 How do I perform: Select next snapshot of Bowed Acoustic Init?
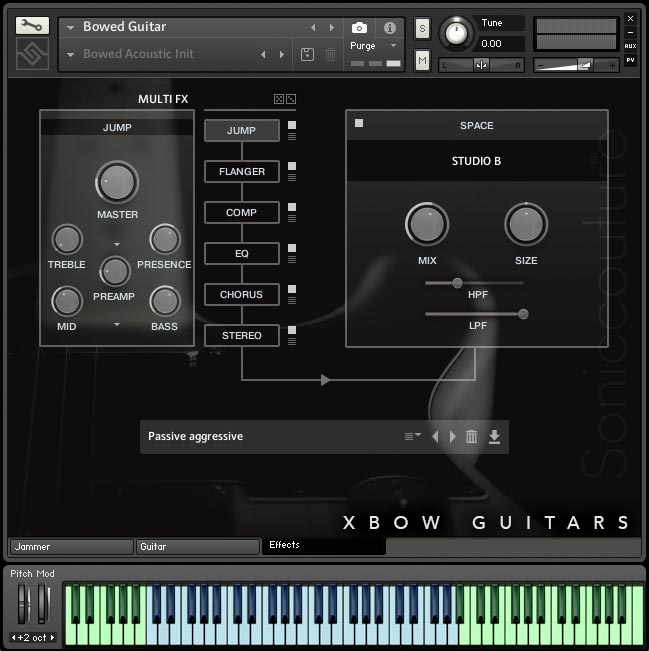click(282, 54)
